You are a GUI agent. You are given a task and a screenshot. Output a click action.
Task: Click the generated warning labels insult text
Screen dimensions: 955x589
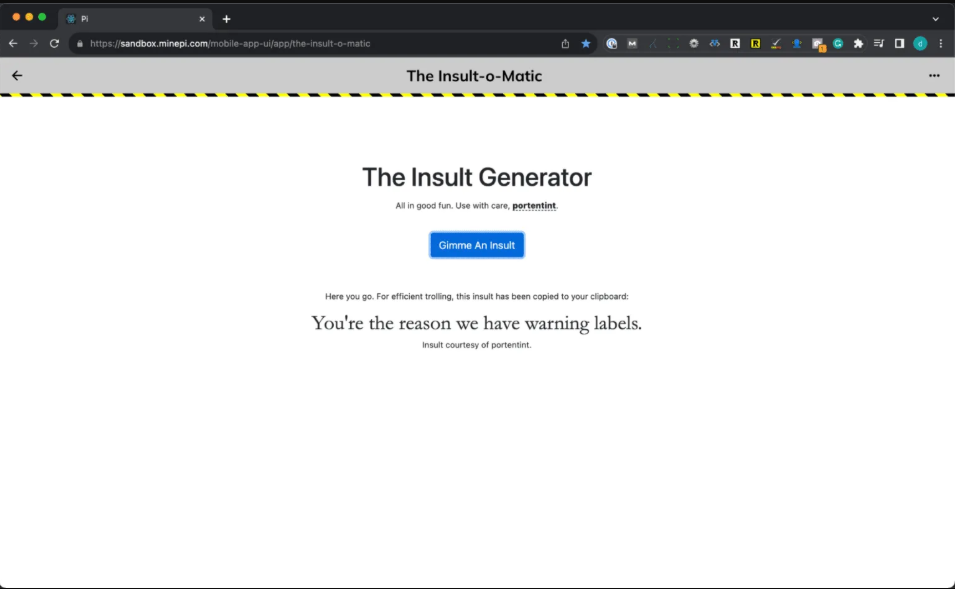[476, 323]
